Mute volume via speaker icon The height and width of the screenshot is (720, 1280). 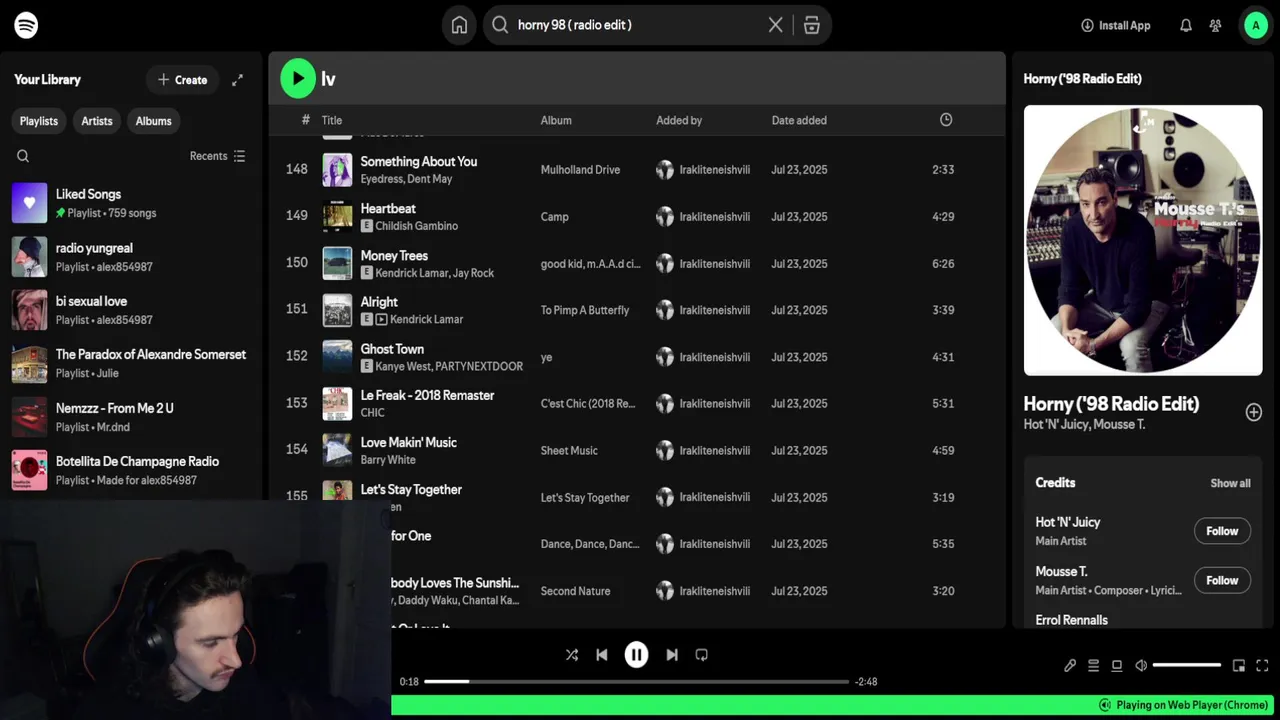coord(1141,666)
